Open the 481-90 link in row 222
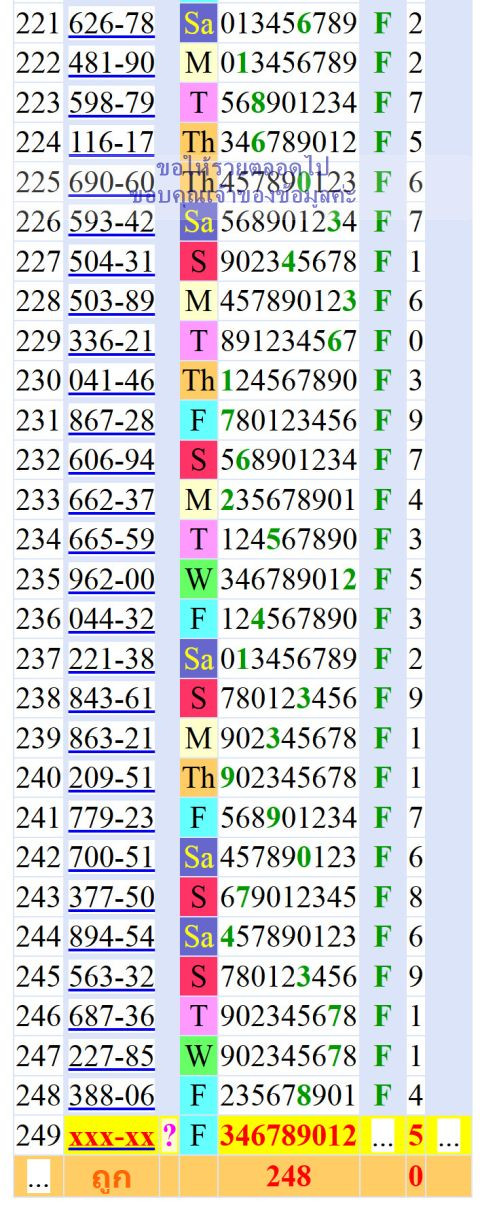This screenshot has height=1206, width=480. tap(112, 63)
